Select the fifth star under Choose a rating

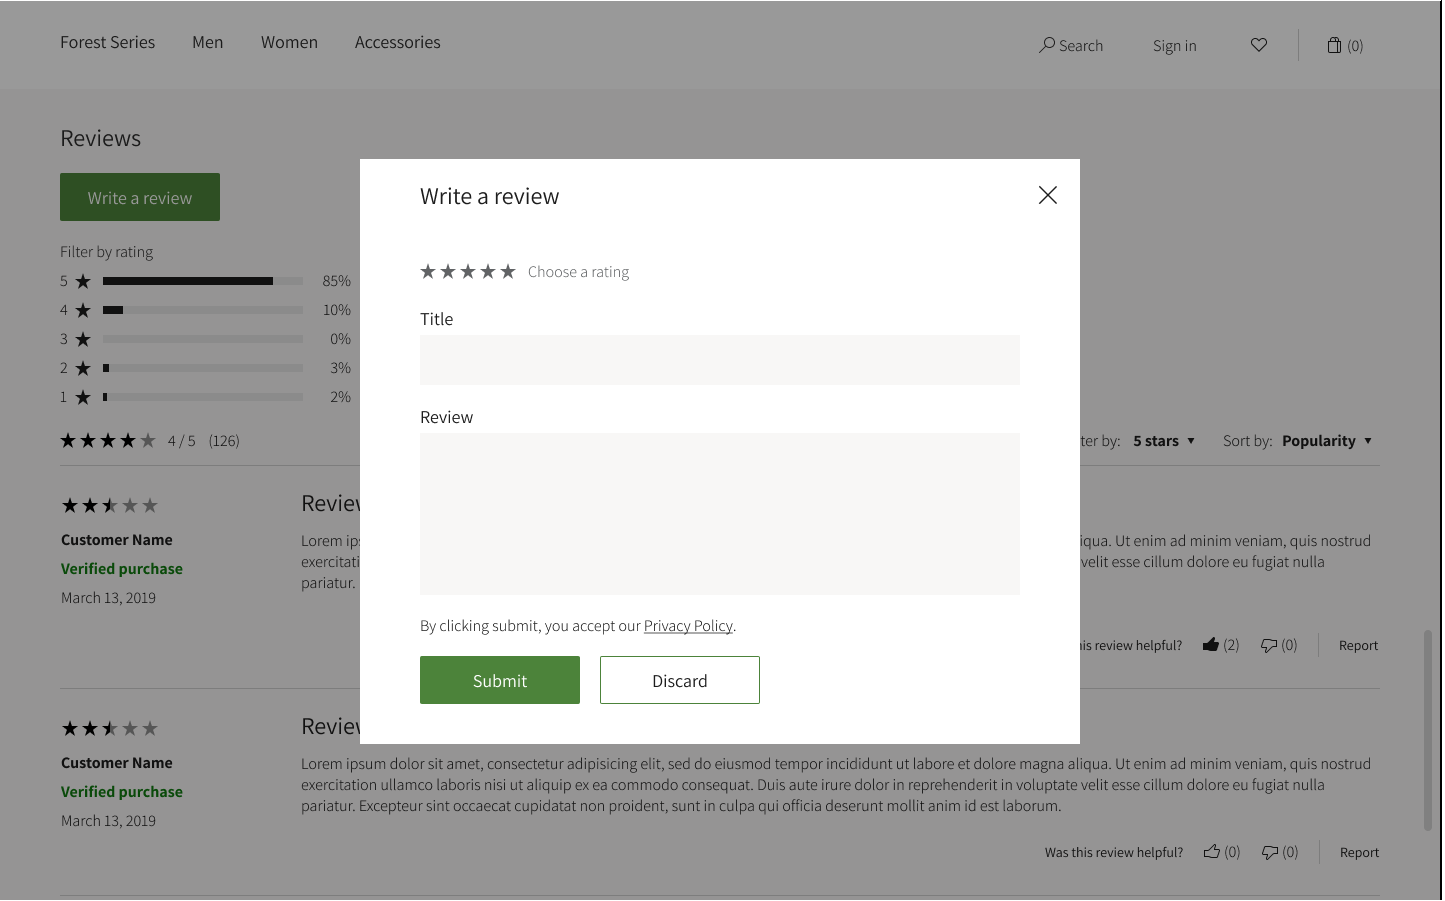click(x=508, y=271)
